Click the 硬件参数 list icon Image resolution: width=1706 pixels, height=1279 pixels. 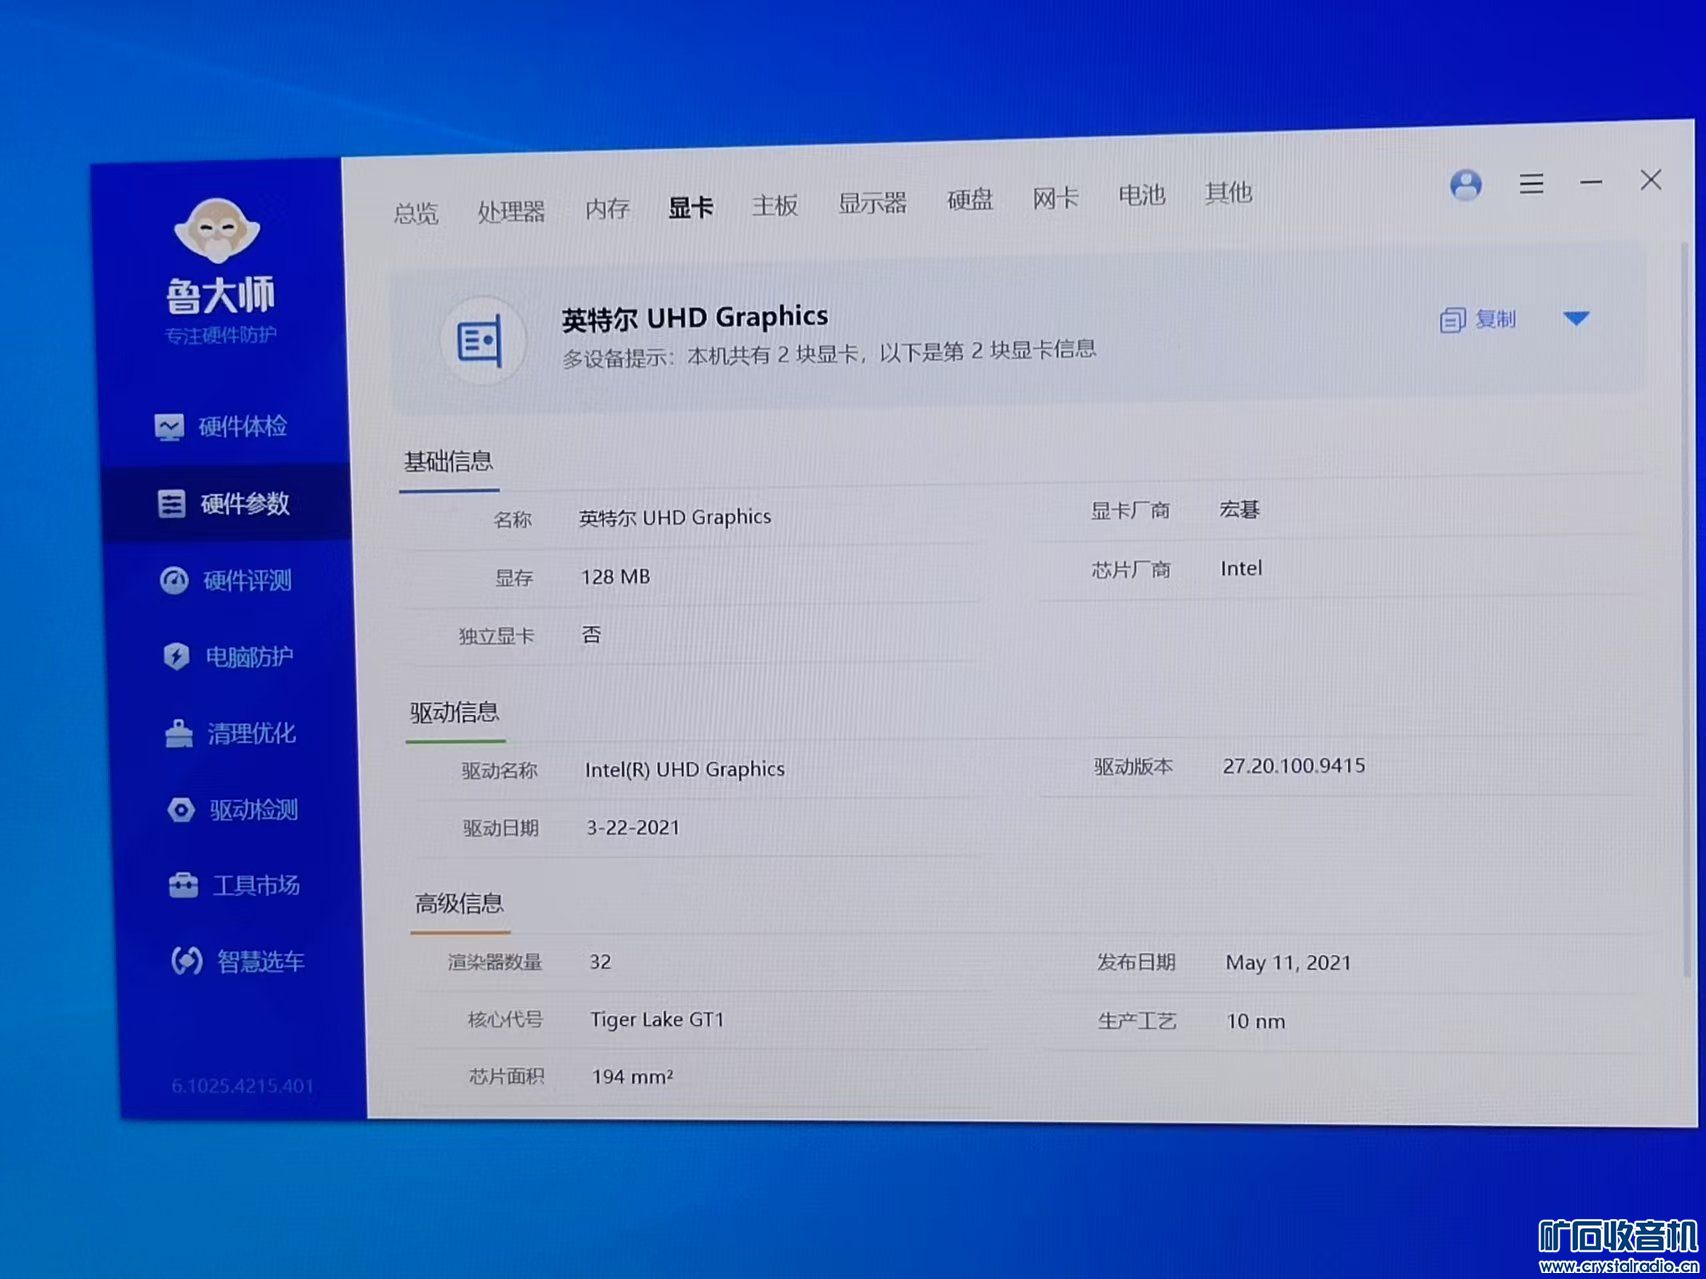coord(171,503)
